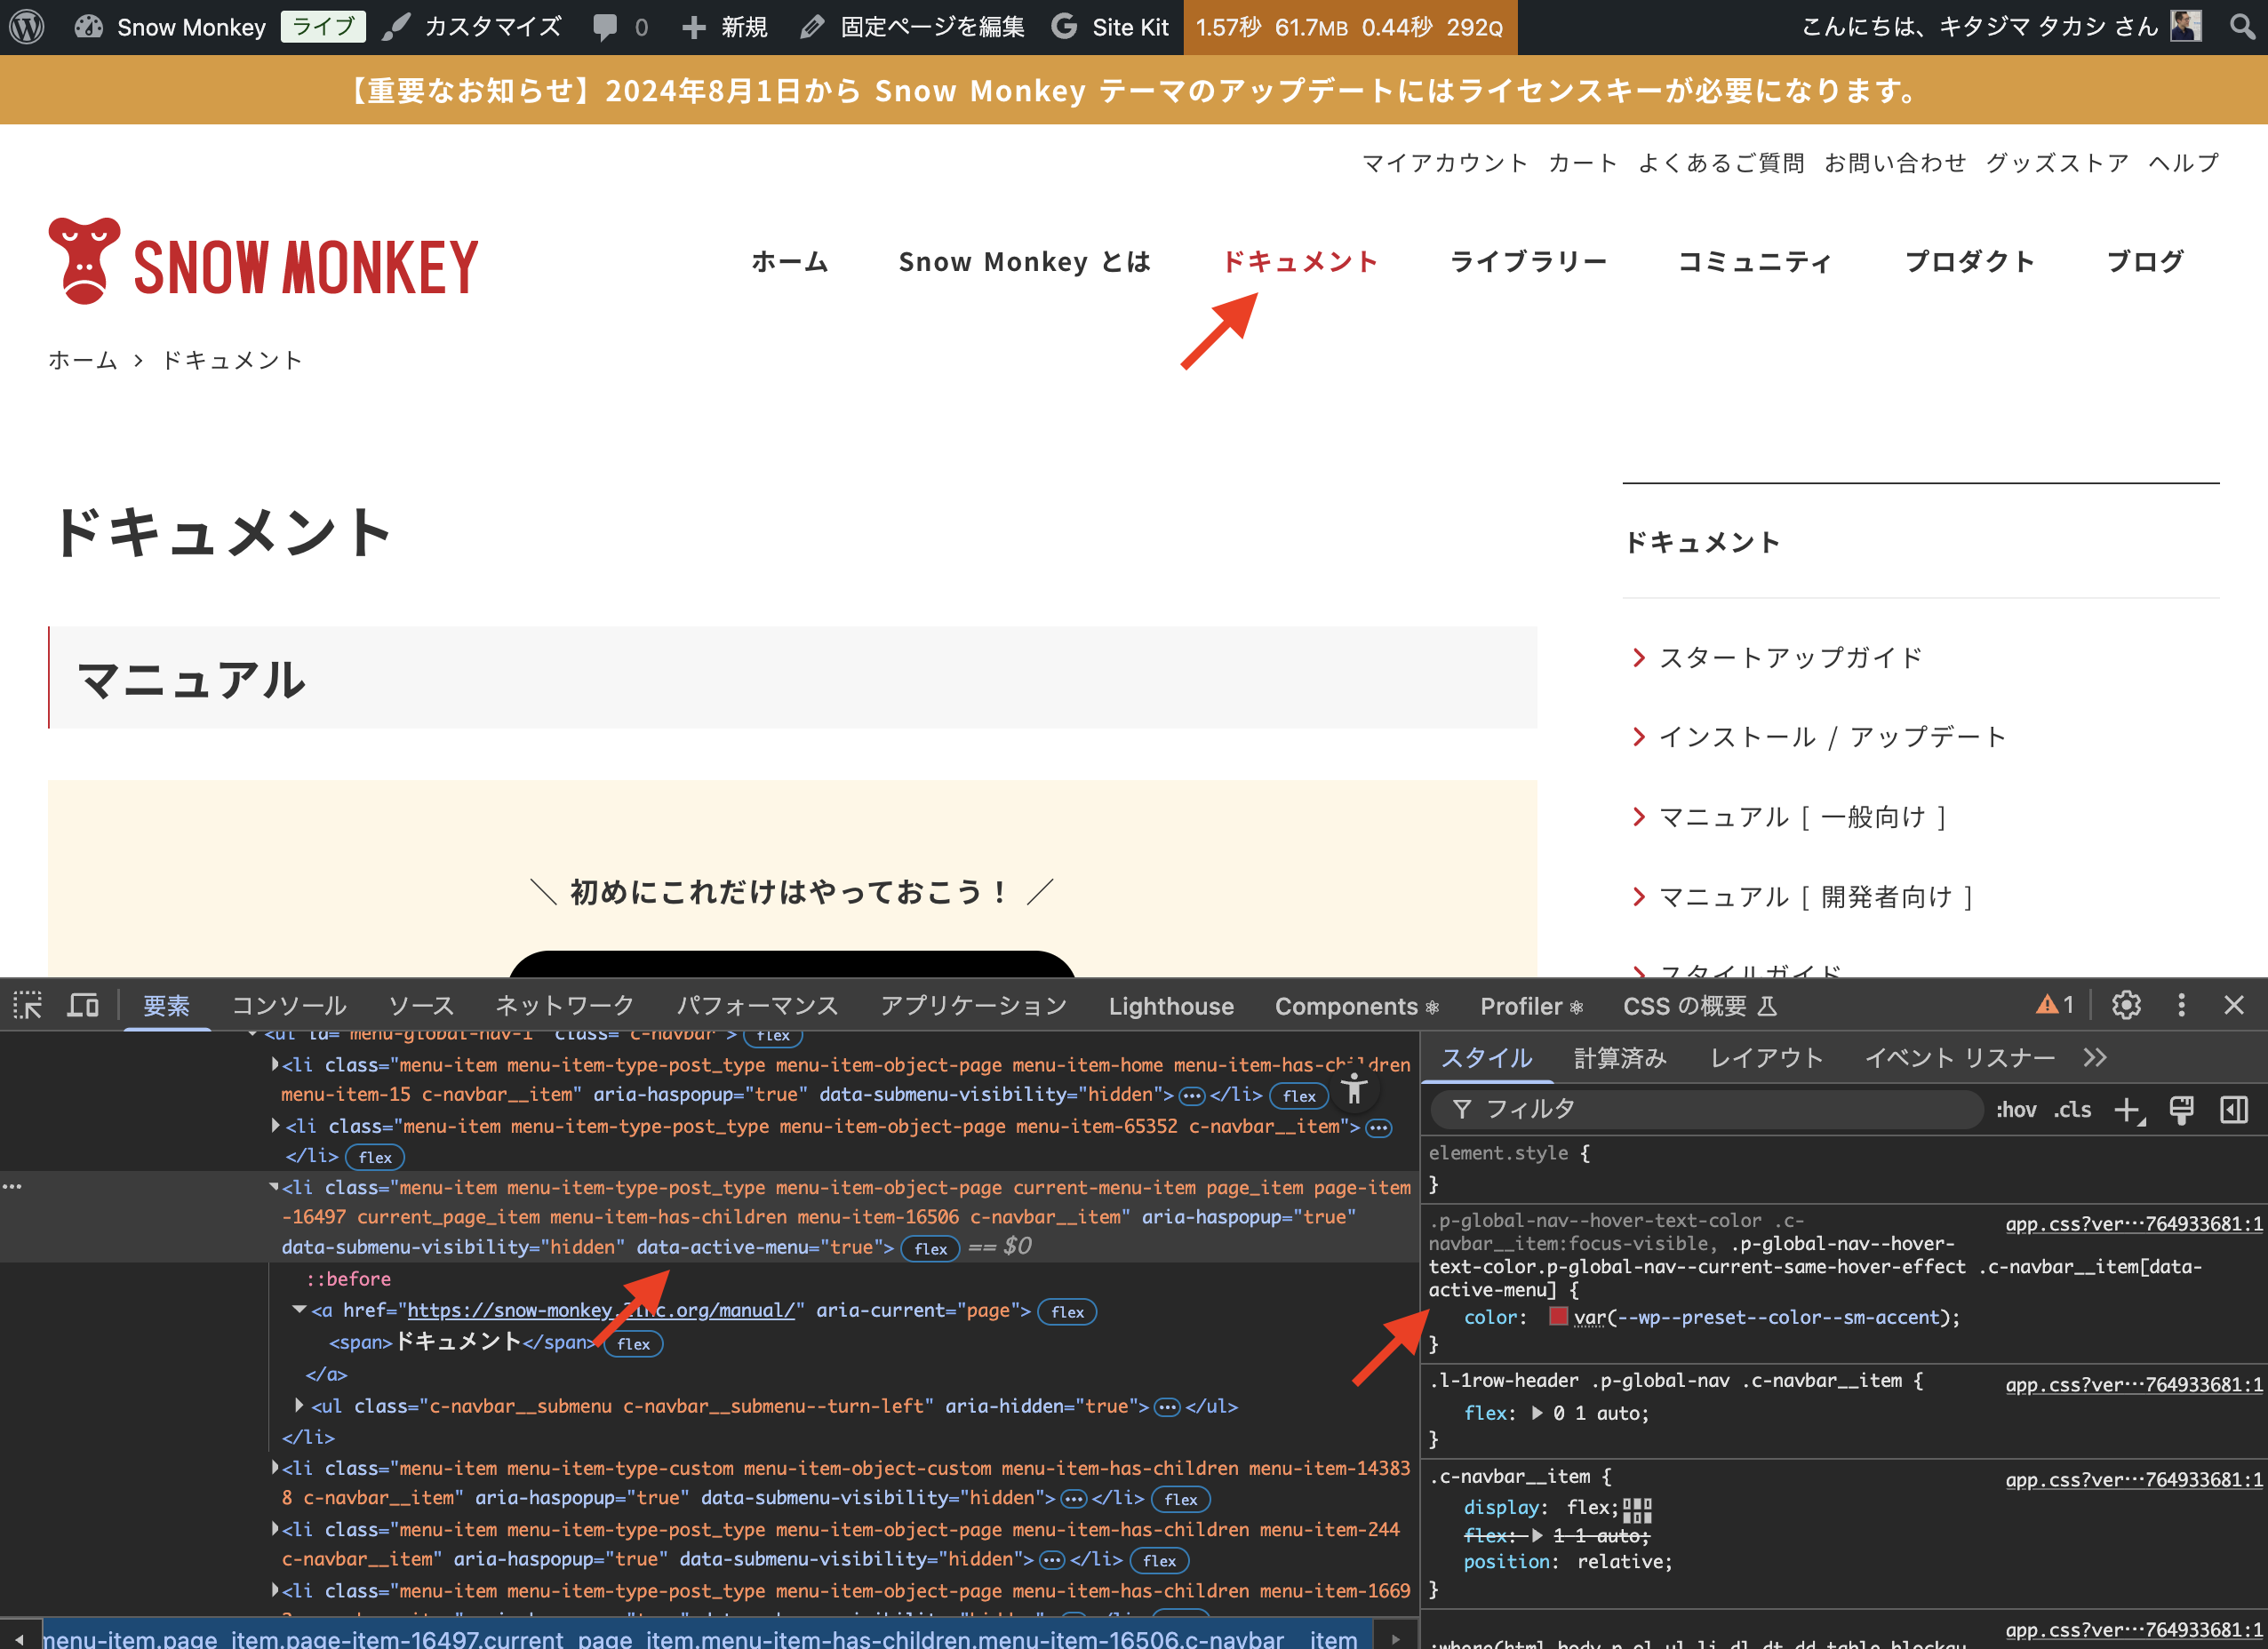Switch to the コンソール tab
This screenshot has width=2268, height=1649.
coord(289,1006)
